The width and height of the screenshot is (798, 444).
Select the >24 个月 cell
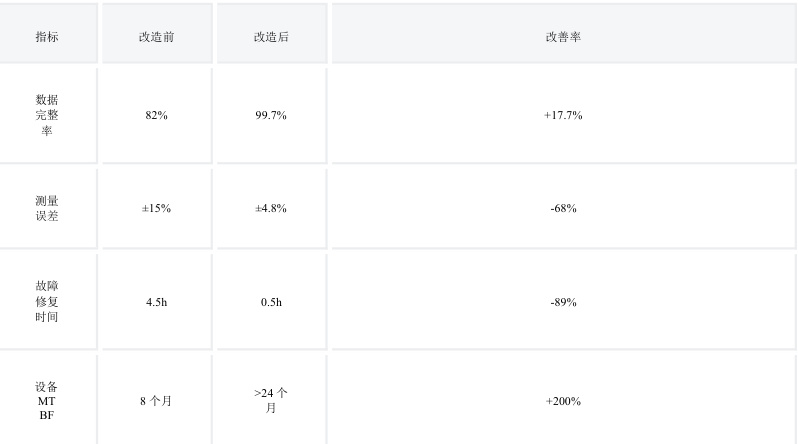[x=271, y=400]
